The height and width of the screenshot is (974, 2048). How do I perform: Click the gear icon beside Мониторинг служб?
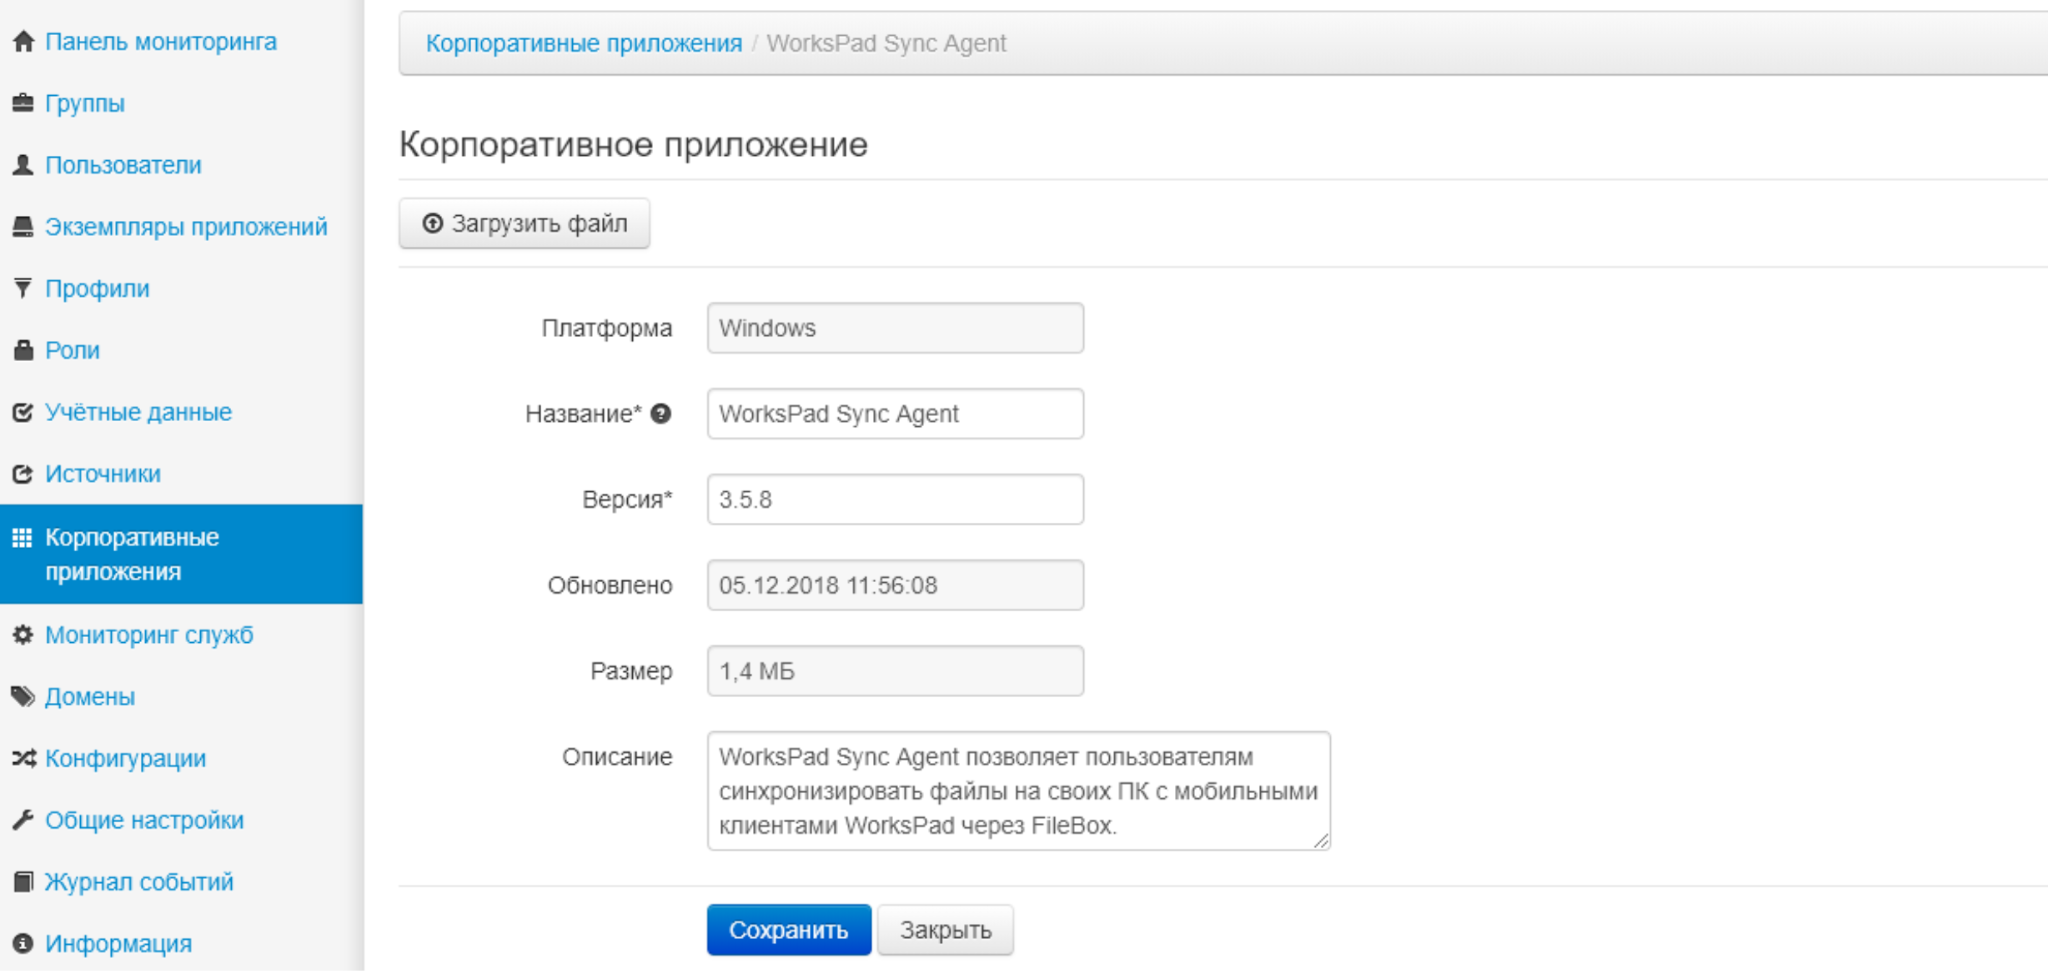[23, 635]
